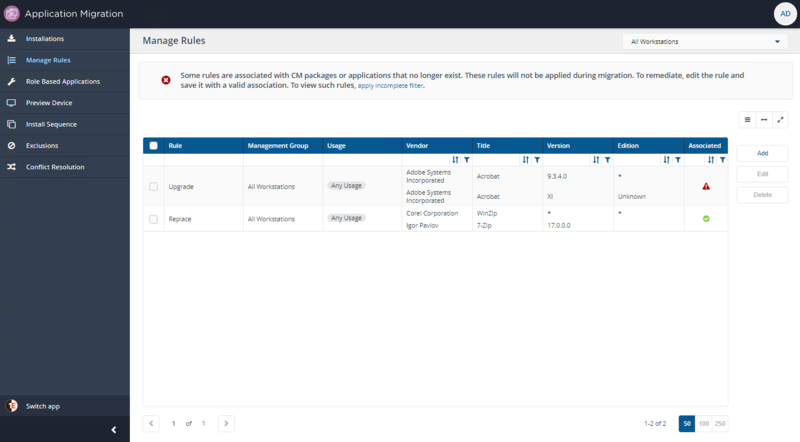This screenshot has height=442, width=800.
Task: Click the red warning icon for Upgrade rule
Action: tap(705, 186)
